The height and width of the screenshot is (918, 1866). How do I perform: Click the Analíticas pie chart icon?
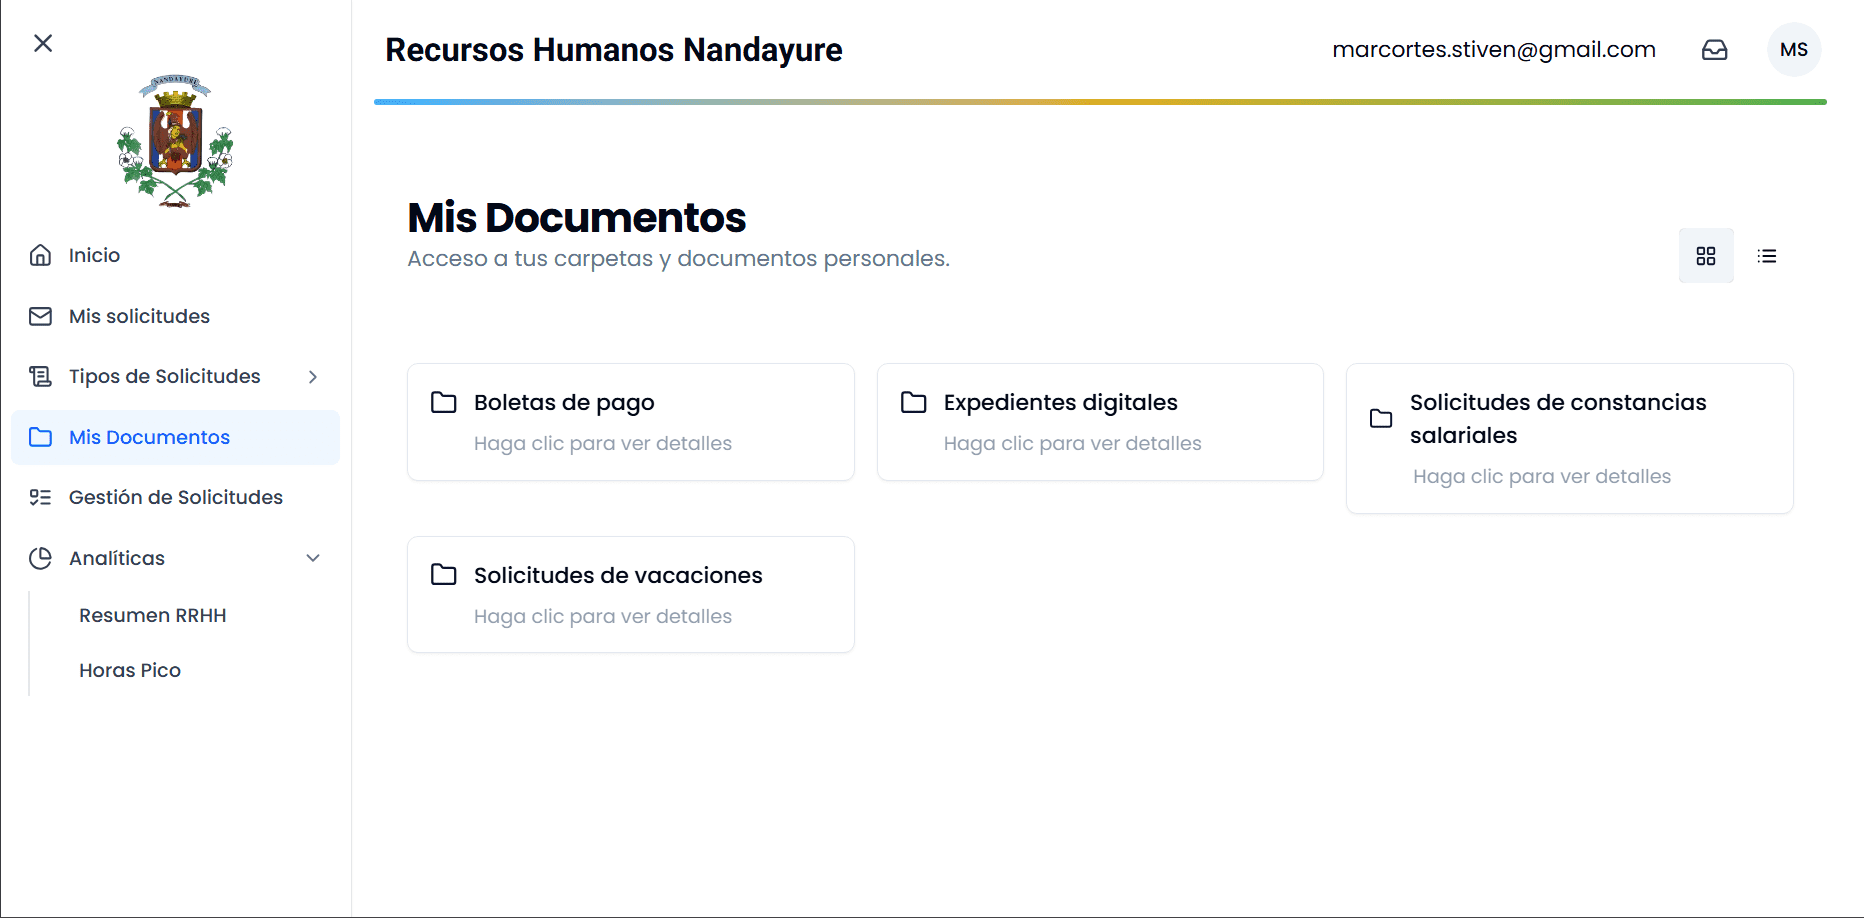[x=40, y=558]
